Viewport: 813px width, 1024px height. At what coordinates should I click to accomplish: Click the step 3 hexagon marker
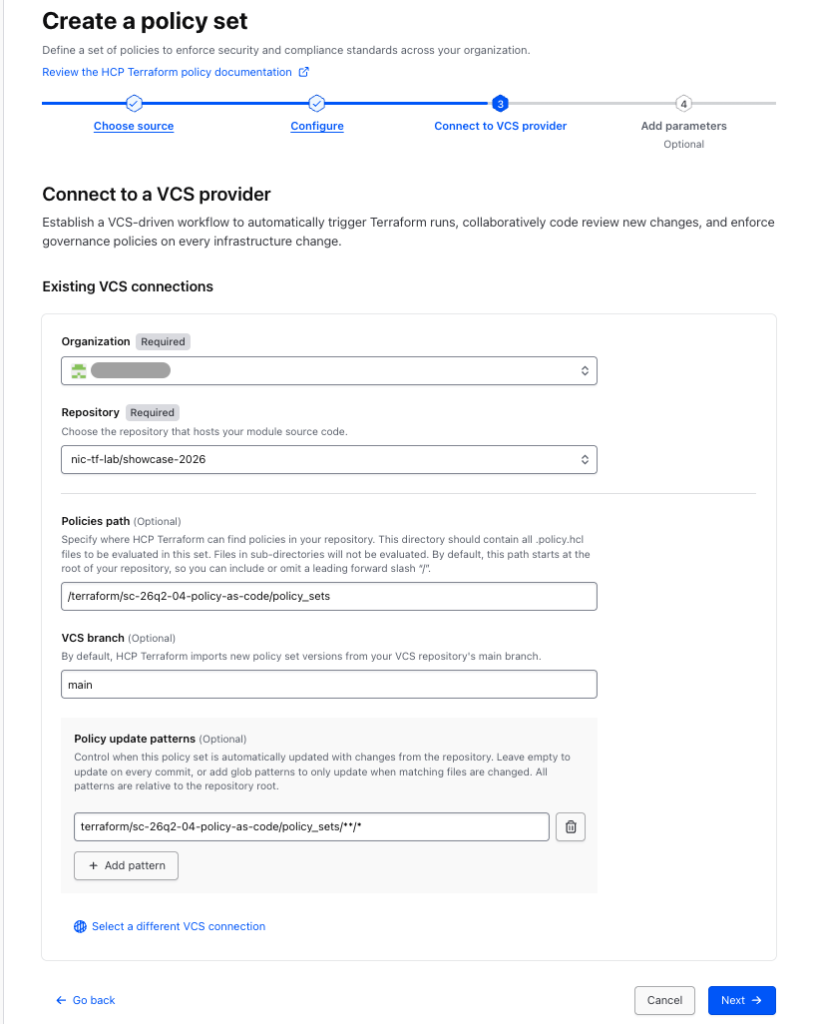(500, 103)
